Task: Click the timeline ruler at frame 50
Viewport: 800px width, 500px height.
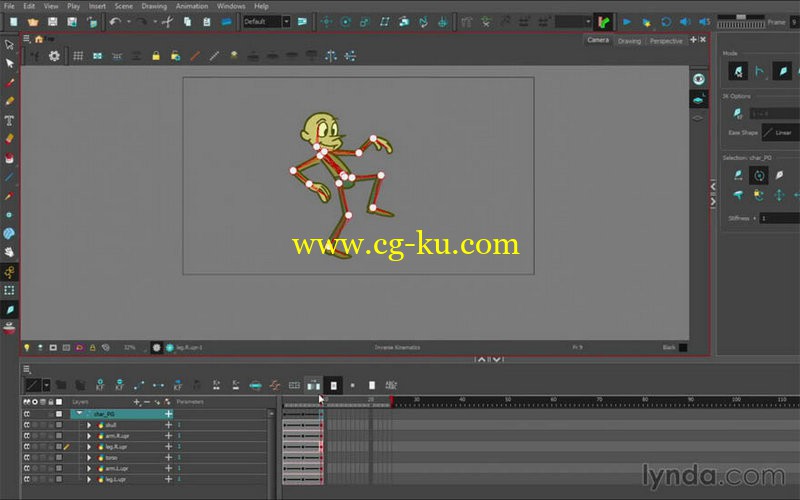Action: pos(508,402)
